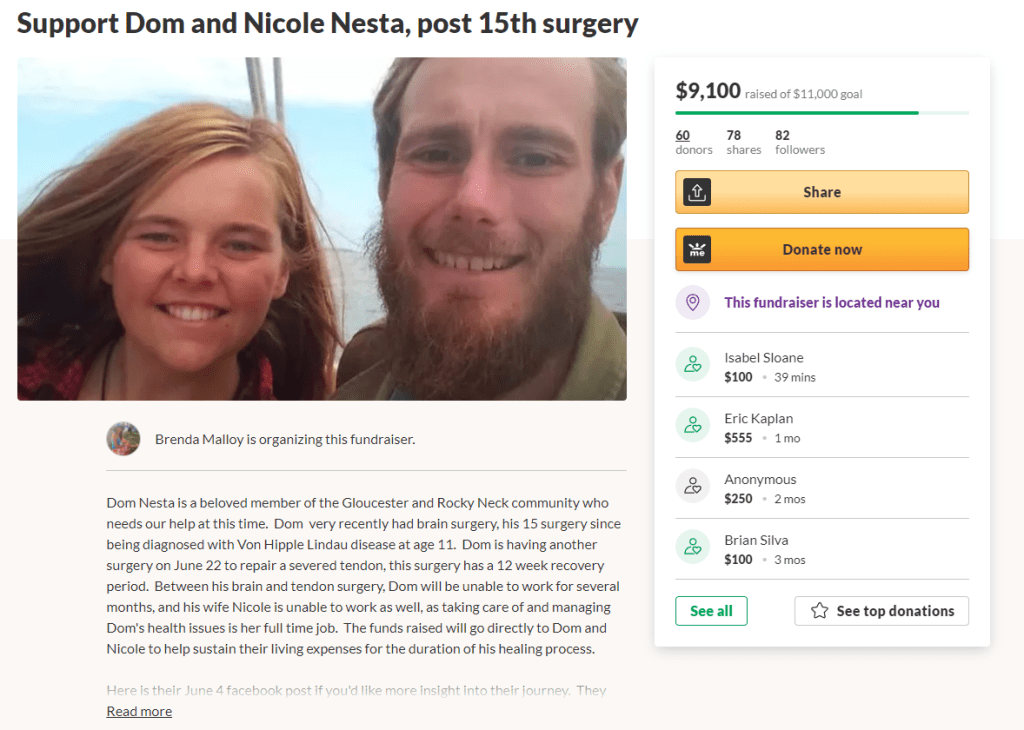Viewport: 1024px width, 730px height.
Task: Click Eric Kaplan's donor avatar icon
Action: point(692,427)
